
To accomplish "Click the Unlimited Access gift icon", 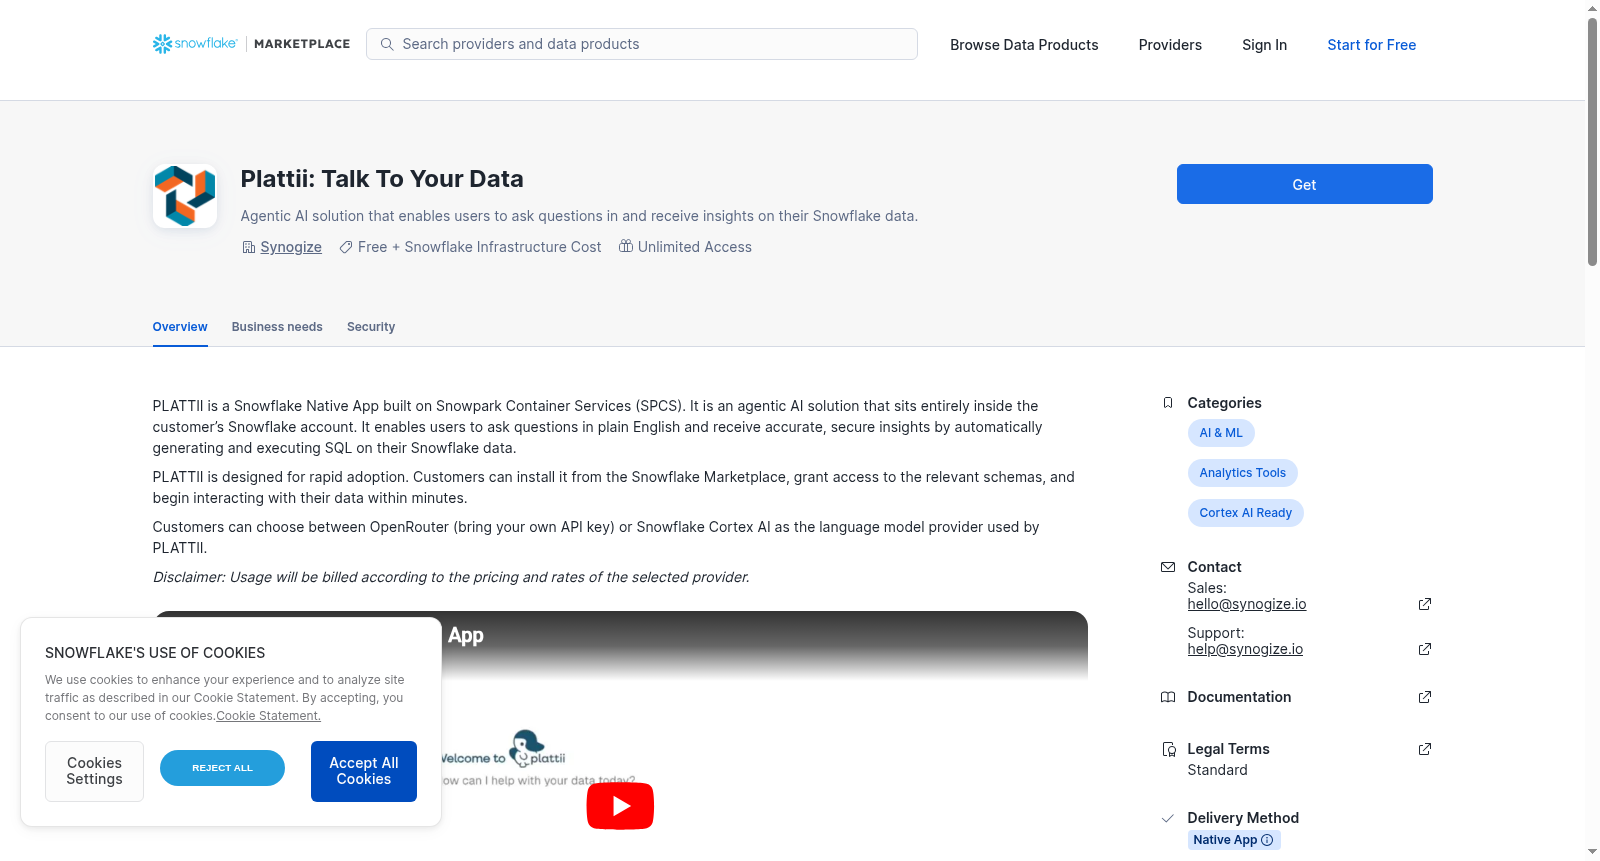I will tap(626, 246).
